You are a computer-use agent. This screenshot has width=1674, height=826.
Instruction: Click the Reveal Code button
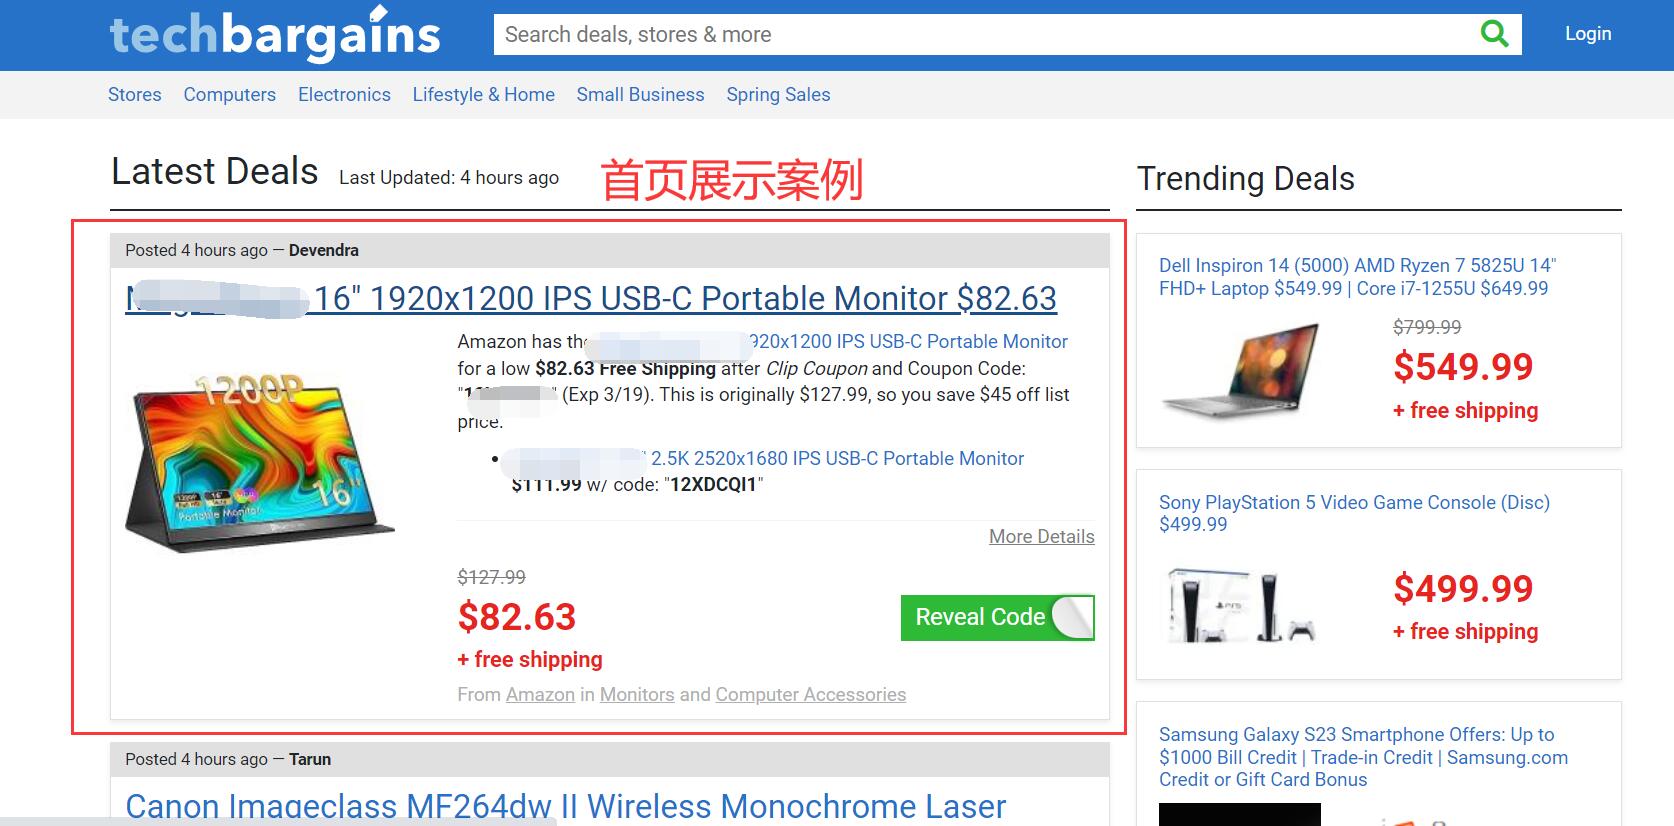pyautogui.click(x=997, y=617)
